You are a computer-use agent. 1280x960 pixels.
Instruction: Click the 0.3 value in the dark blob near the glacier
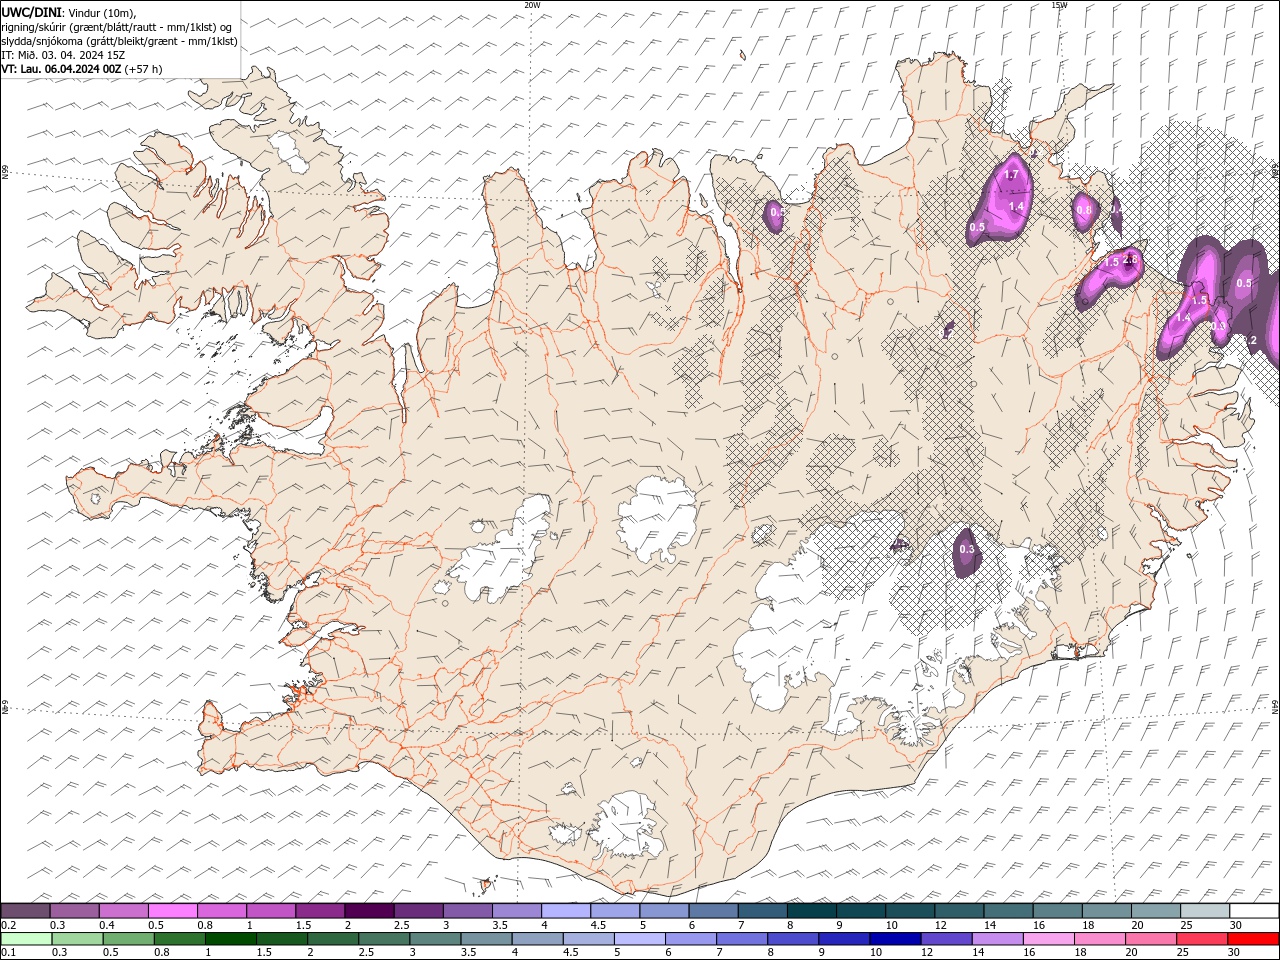pyautogui.click(x=967, y=549)
